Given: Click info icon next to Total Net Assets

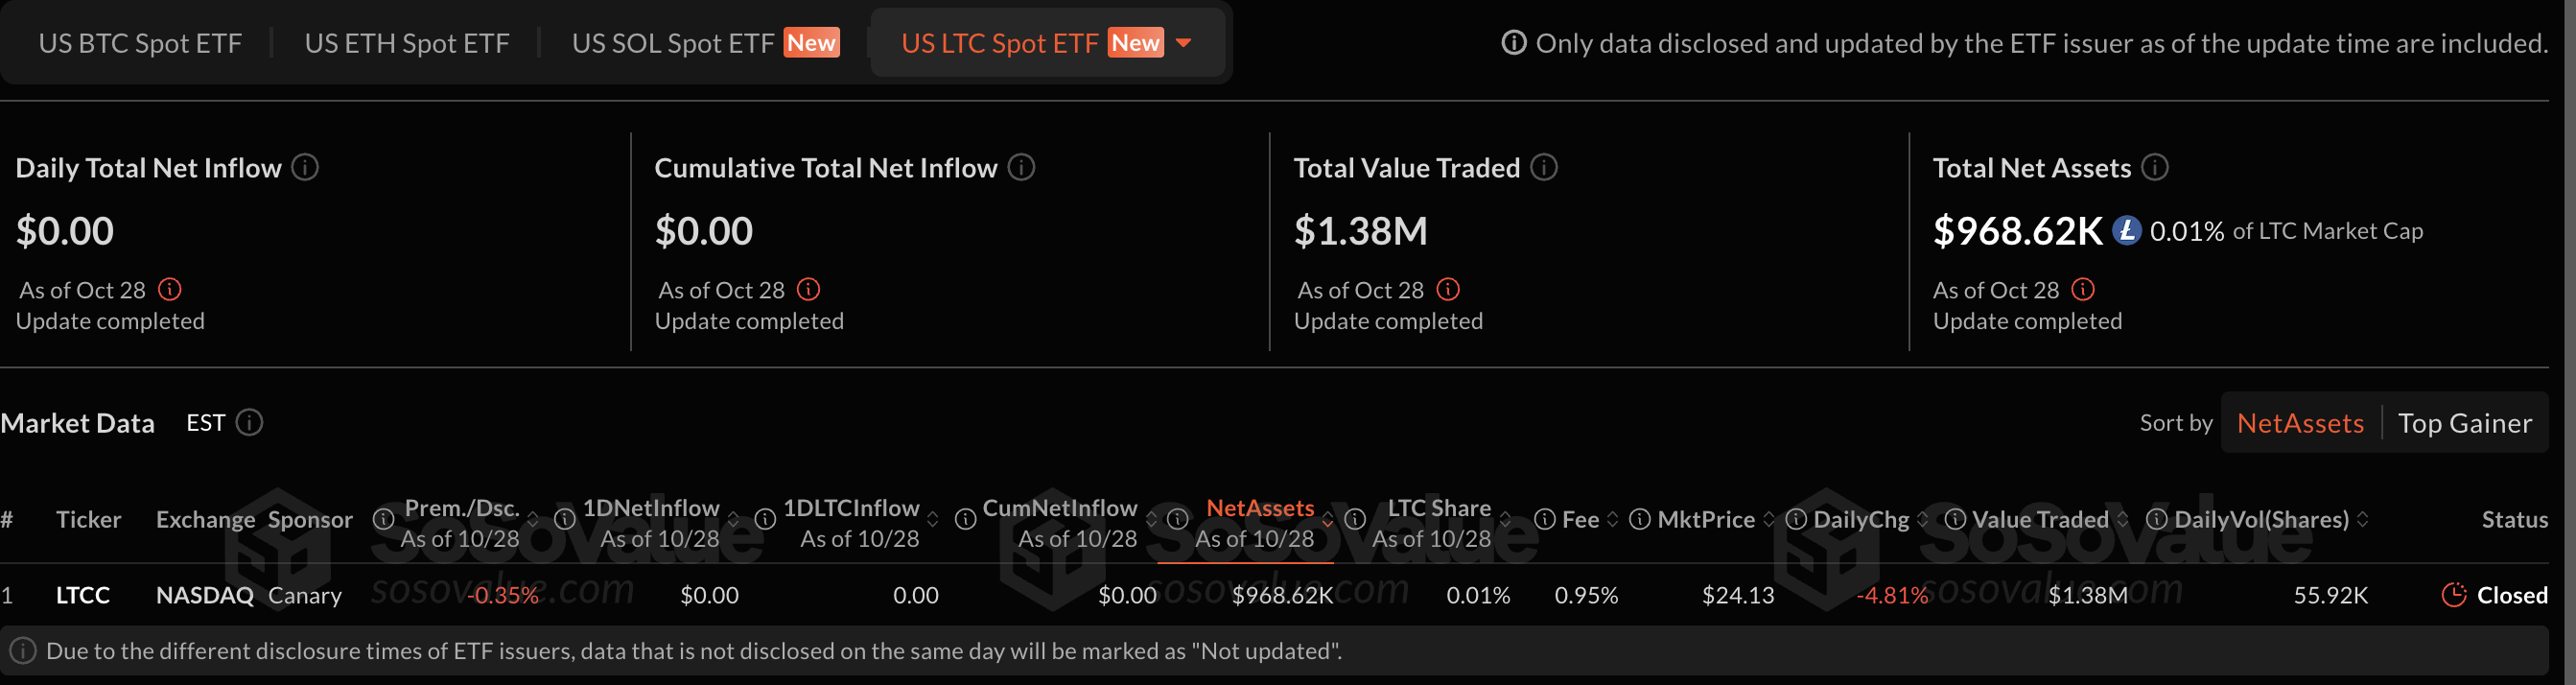Looking at the screenshot, I should click(x=2155, y=167).
